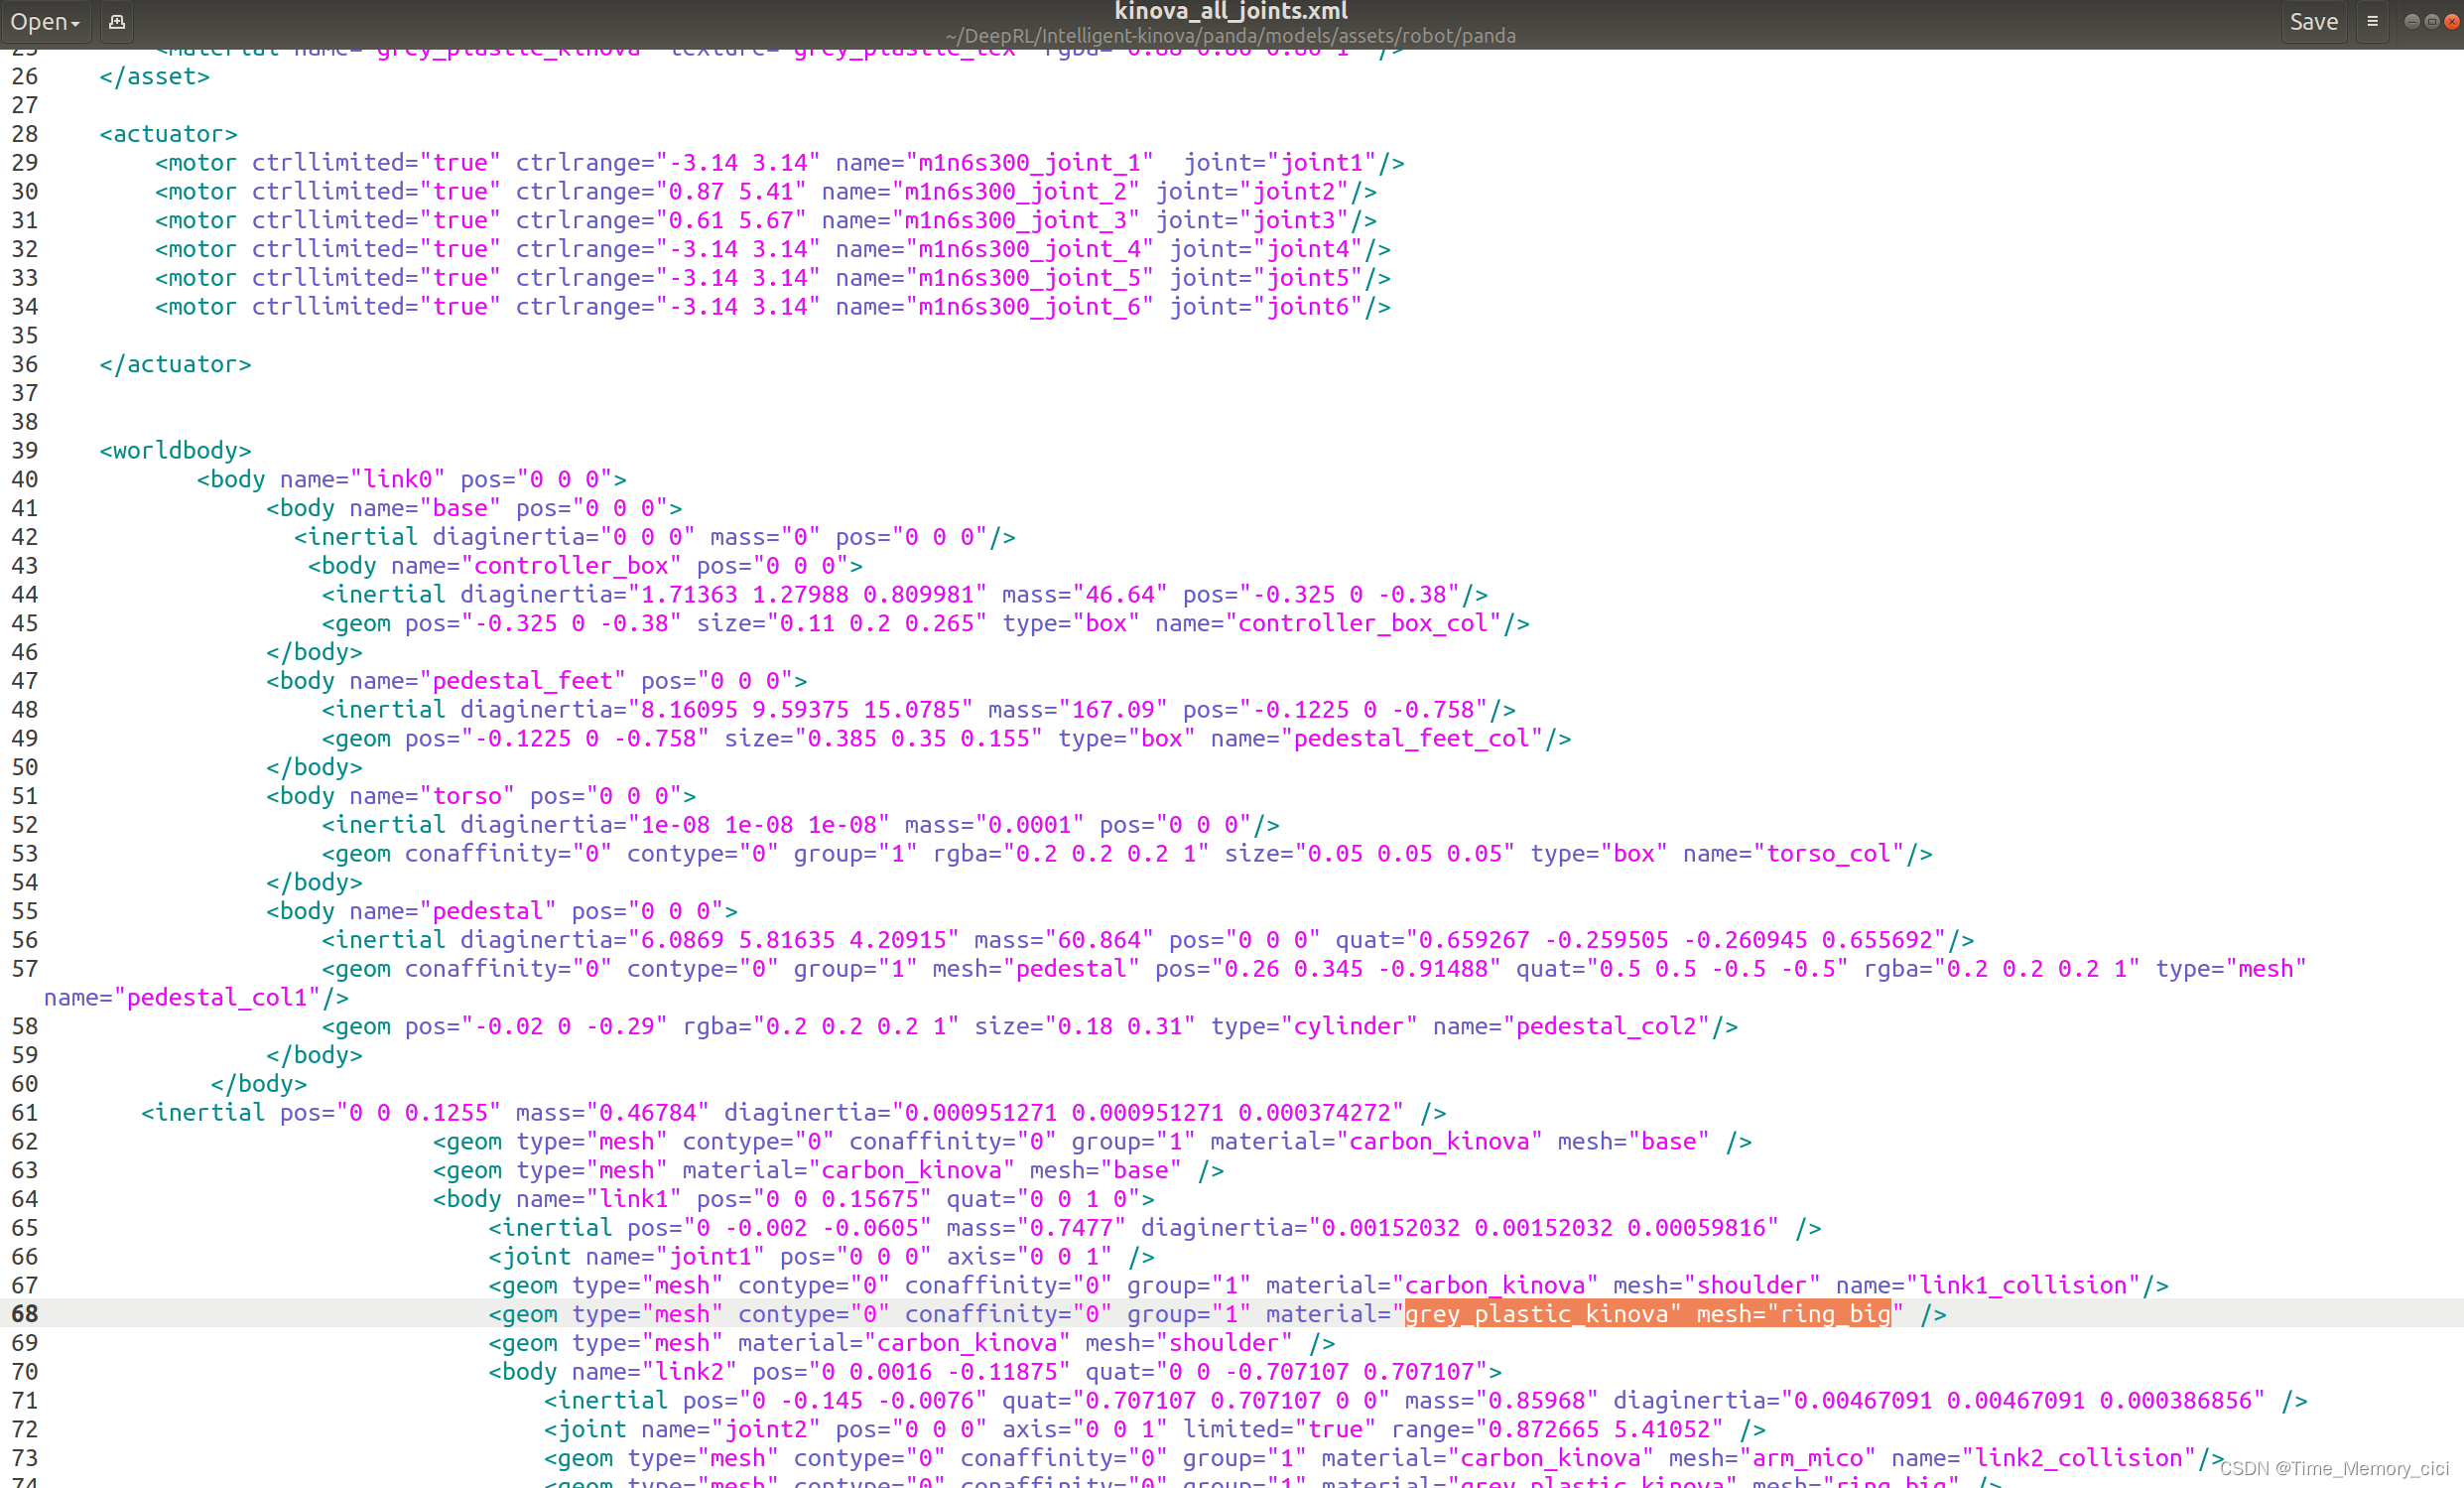
Task: Place cursor on the <worldbody> tag
Action: coord(175,451)
